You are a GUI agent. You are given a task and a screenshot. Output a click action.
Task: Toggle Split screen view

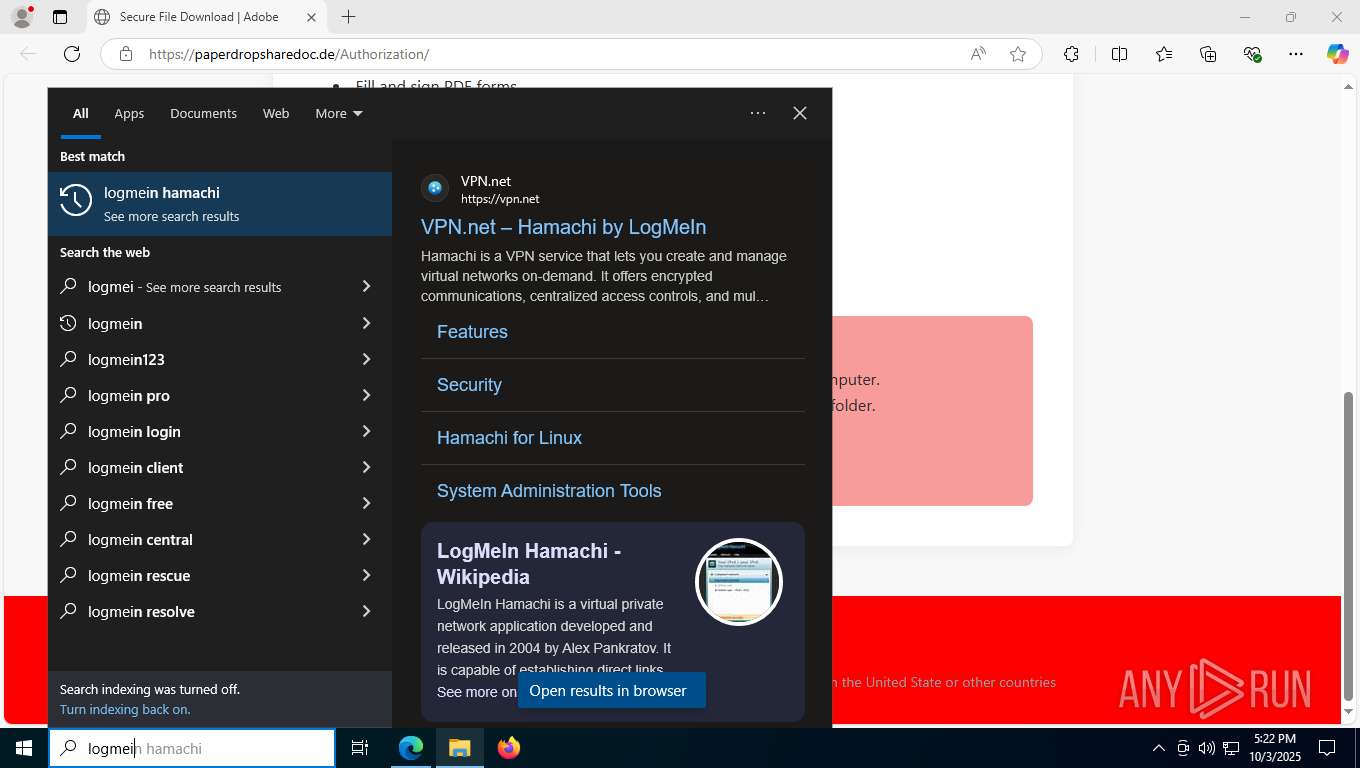point(1119,54)
